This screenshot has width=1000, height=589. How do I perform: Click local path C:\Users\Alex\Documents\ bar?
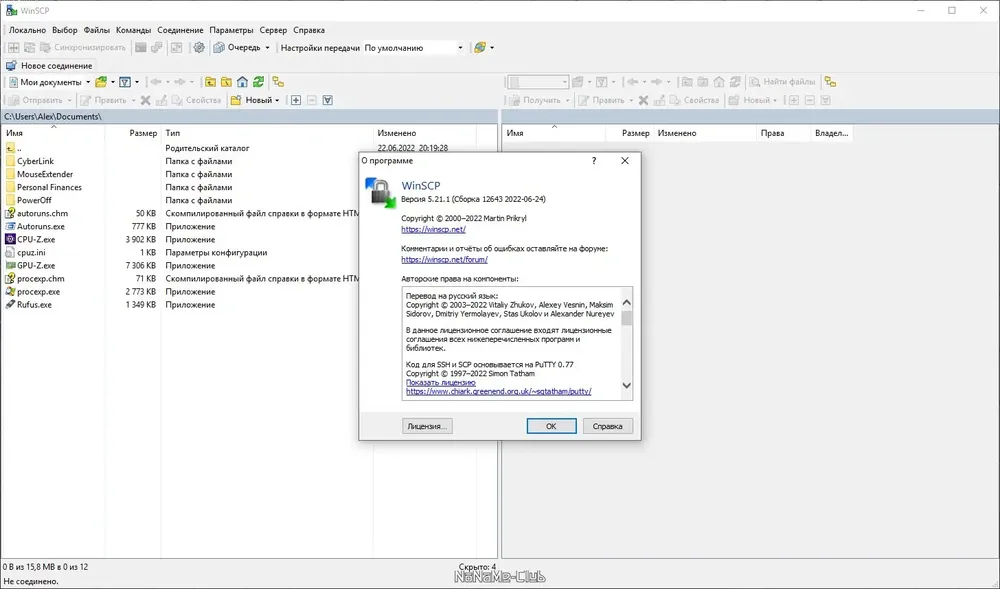pyautogui.click(x=249, y=117)
